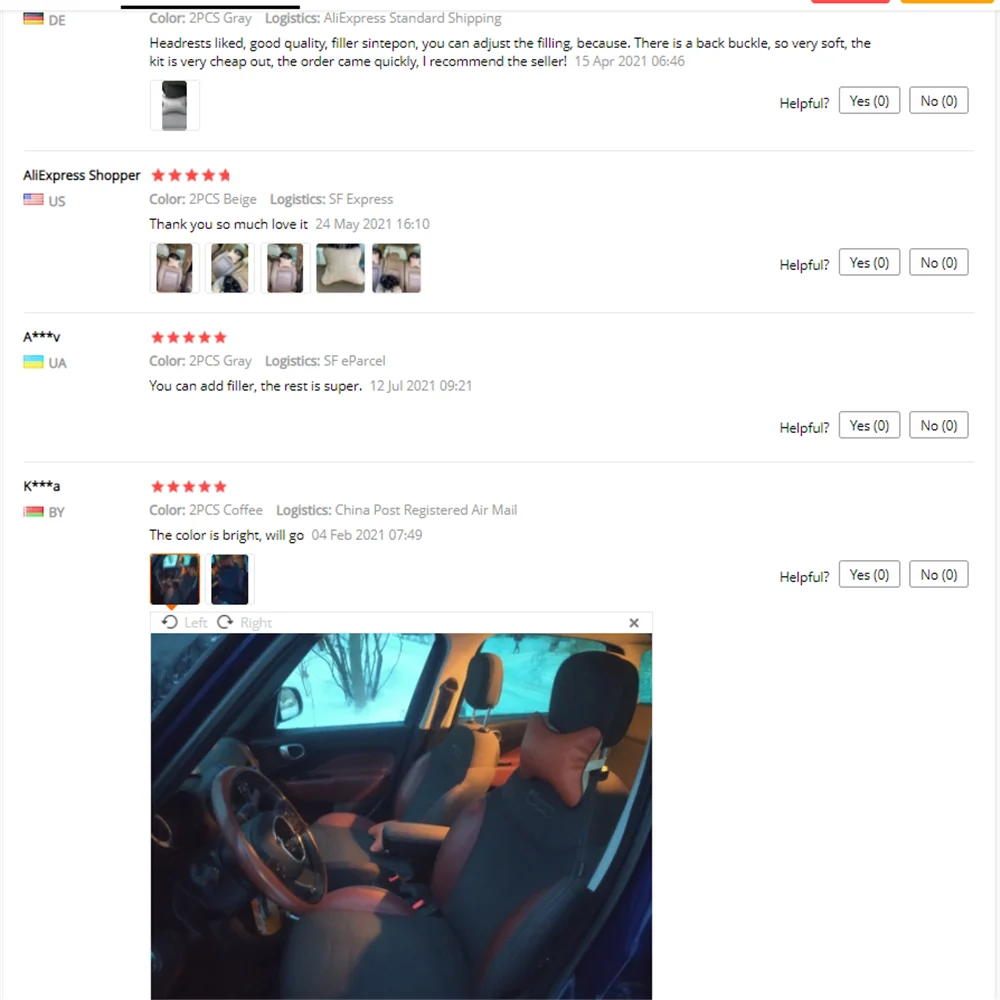Rotate the review photo right

244,622
